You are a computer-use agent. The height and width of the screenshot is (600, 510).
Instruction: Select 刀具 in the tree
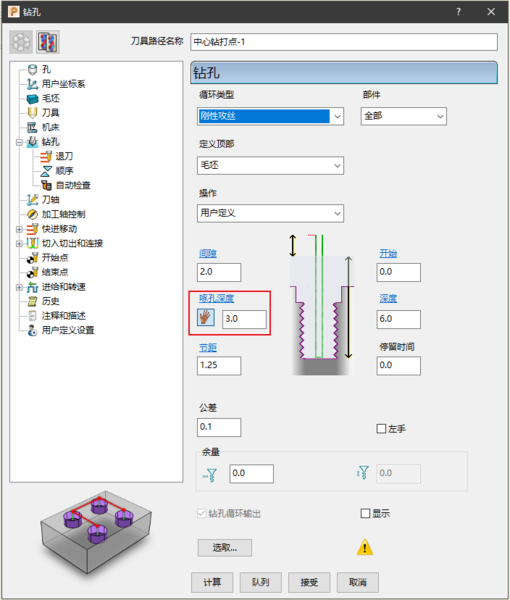[51, 112]
